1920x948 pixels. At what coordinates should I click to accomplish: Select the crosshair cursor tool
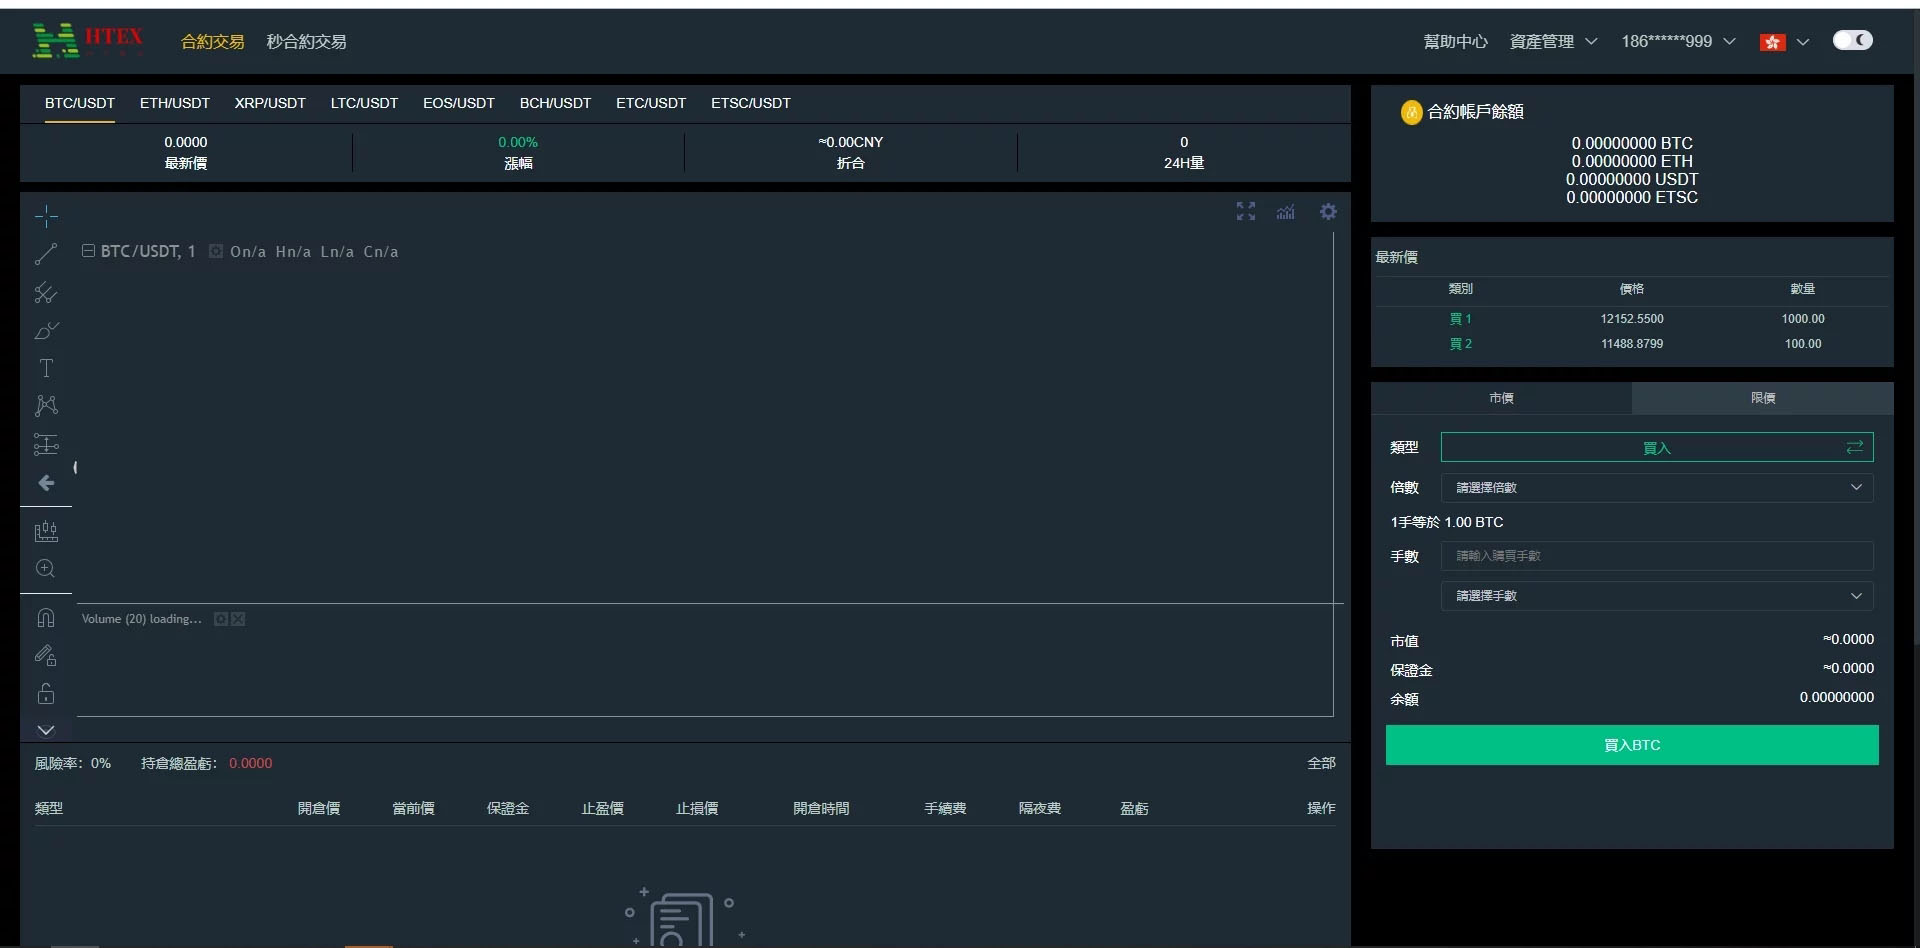click(46, 216)
